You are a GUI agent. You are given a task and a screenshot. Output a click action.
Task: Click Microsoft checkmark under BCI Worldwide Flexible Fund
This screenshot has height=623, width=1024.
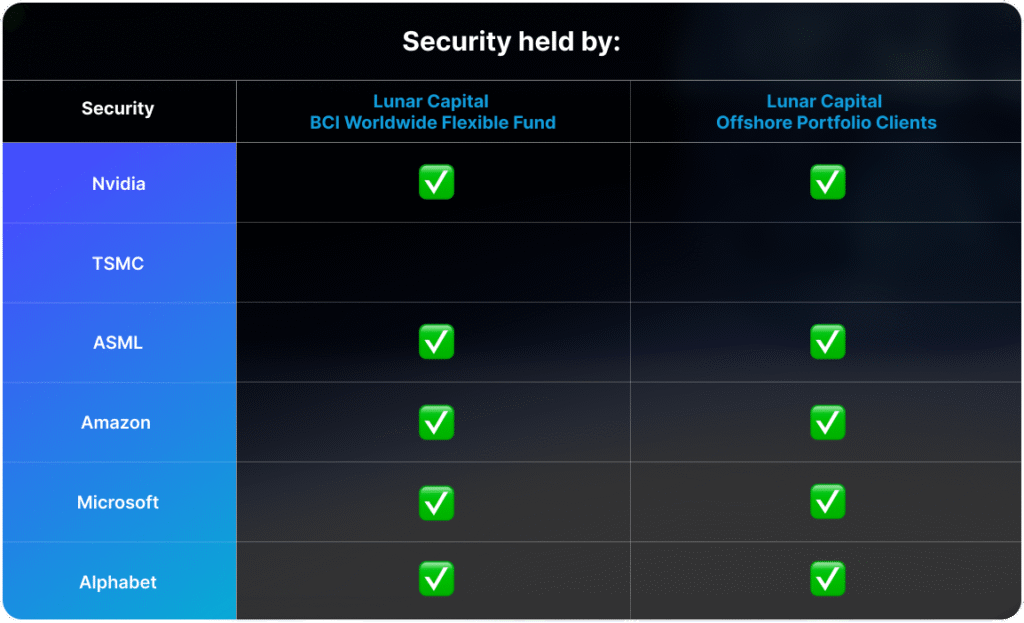point(436,503)
